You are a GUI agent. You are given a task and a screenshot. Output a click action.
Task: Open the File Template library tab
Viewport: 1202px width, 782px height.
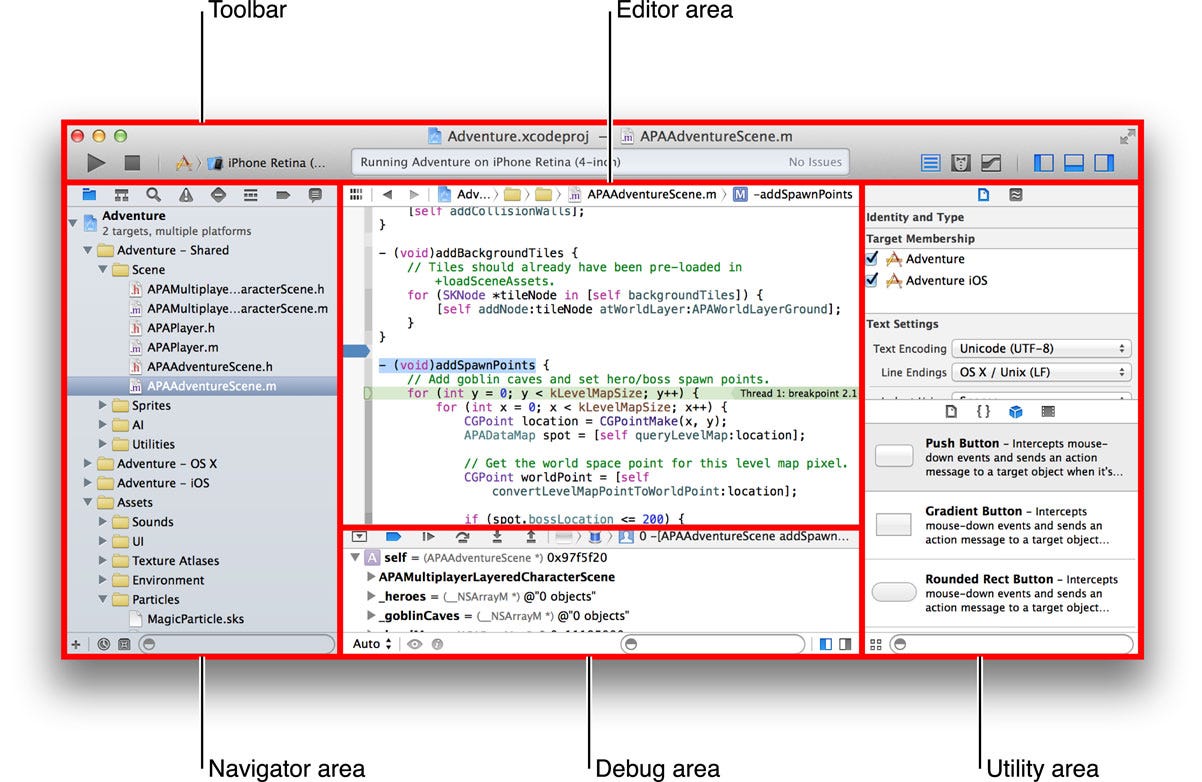coord(951,411)
